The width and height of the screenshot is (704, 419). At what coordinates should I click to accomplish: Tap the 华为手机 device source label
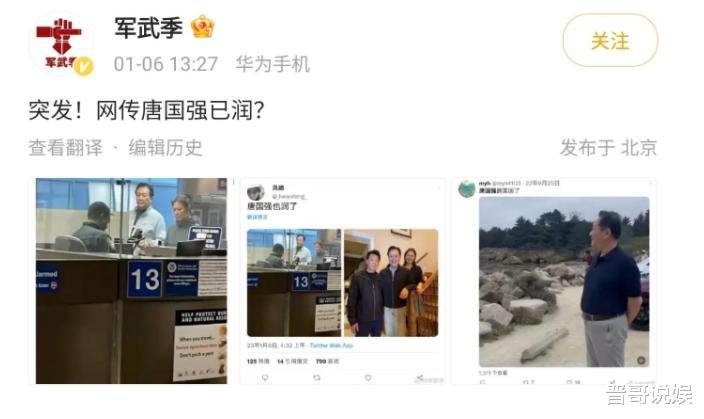coord(273,64)
